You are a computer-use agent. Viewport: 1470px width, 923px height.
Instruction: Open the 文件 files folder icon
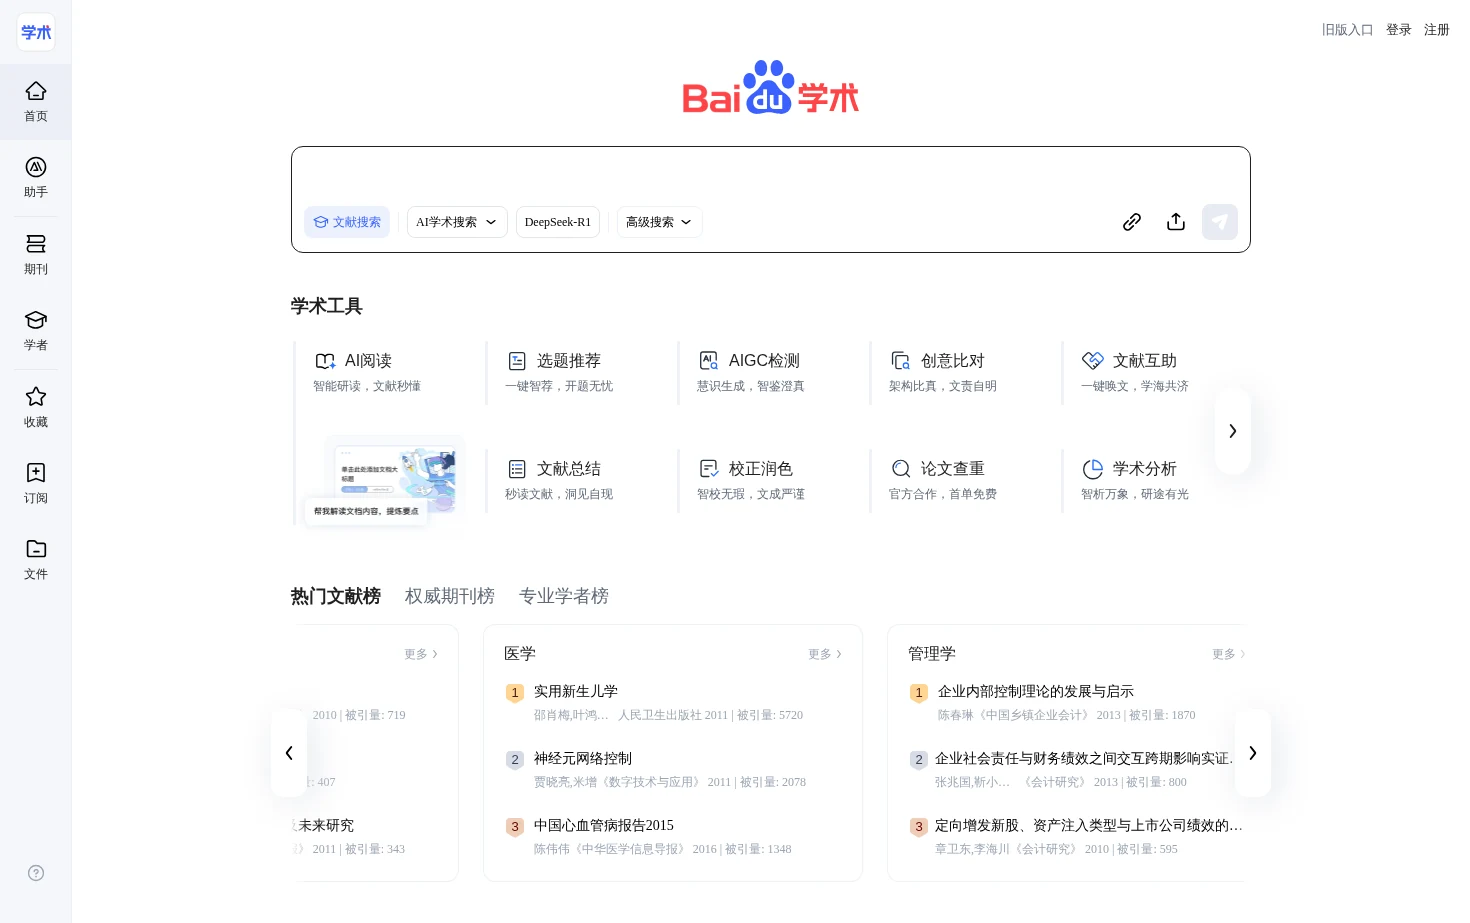pyautogui.click(x=36, y=560)
